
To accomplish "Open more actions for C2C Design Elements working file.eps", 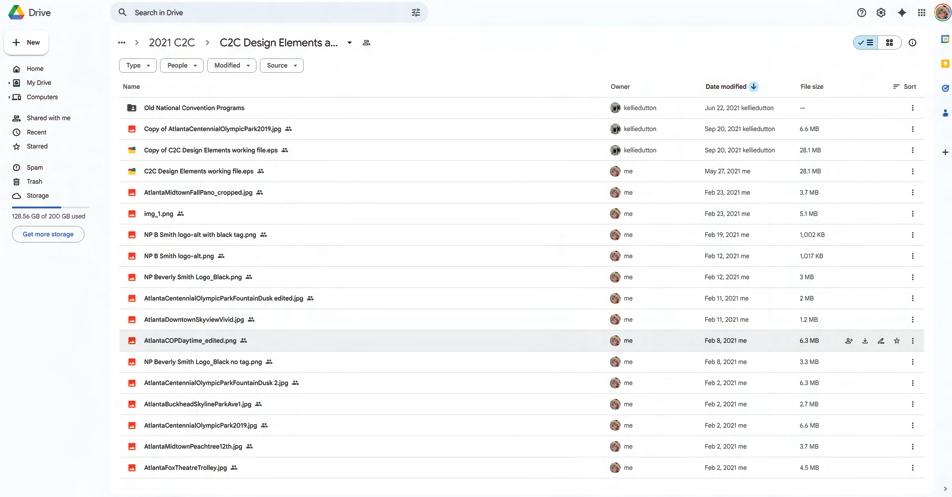I will [x=913, y=171].
